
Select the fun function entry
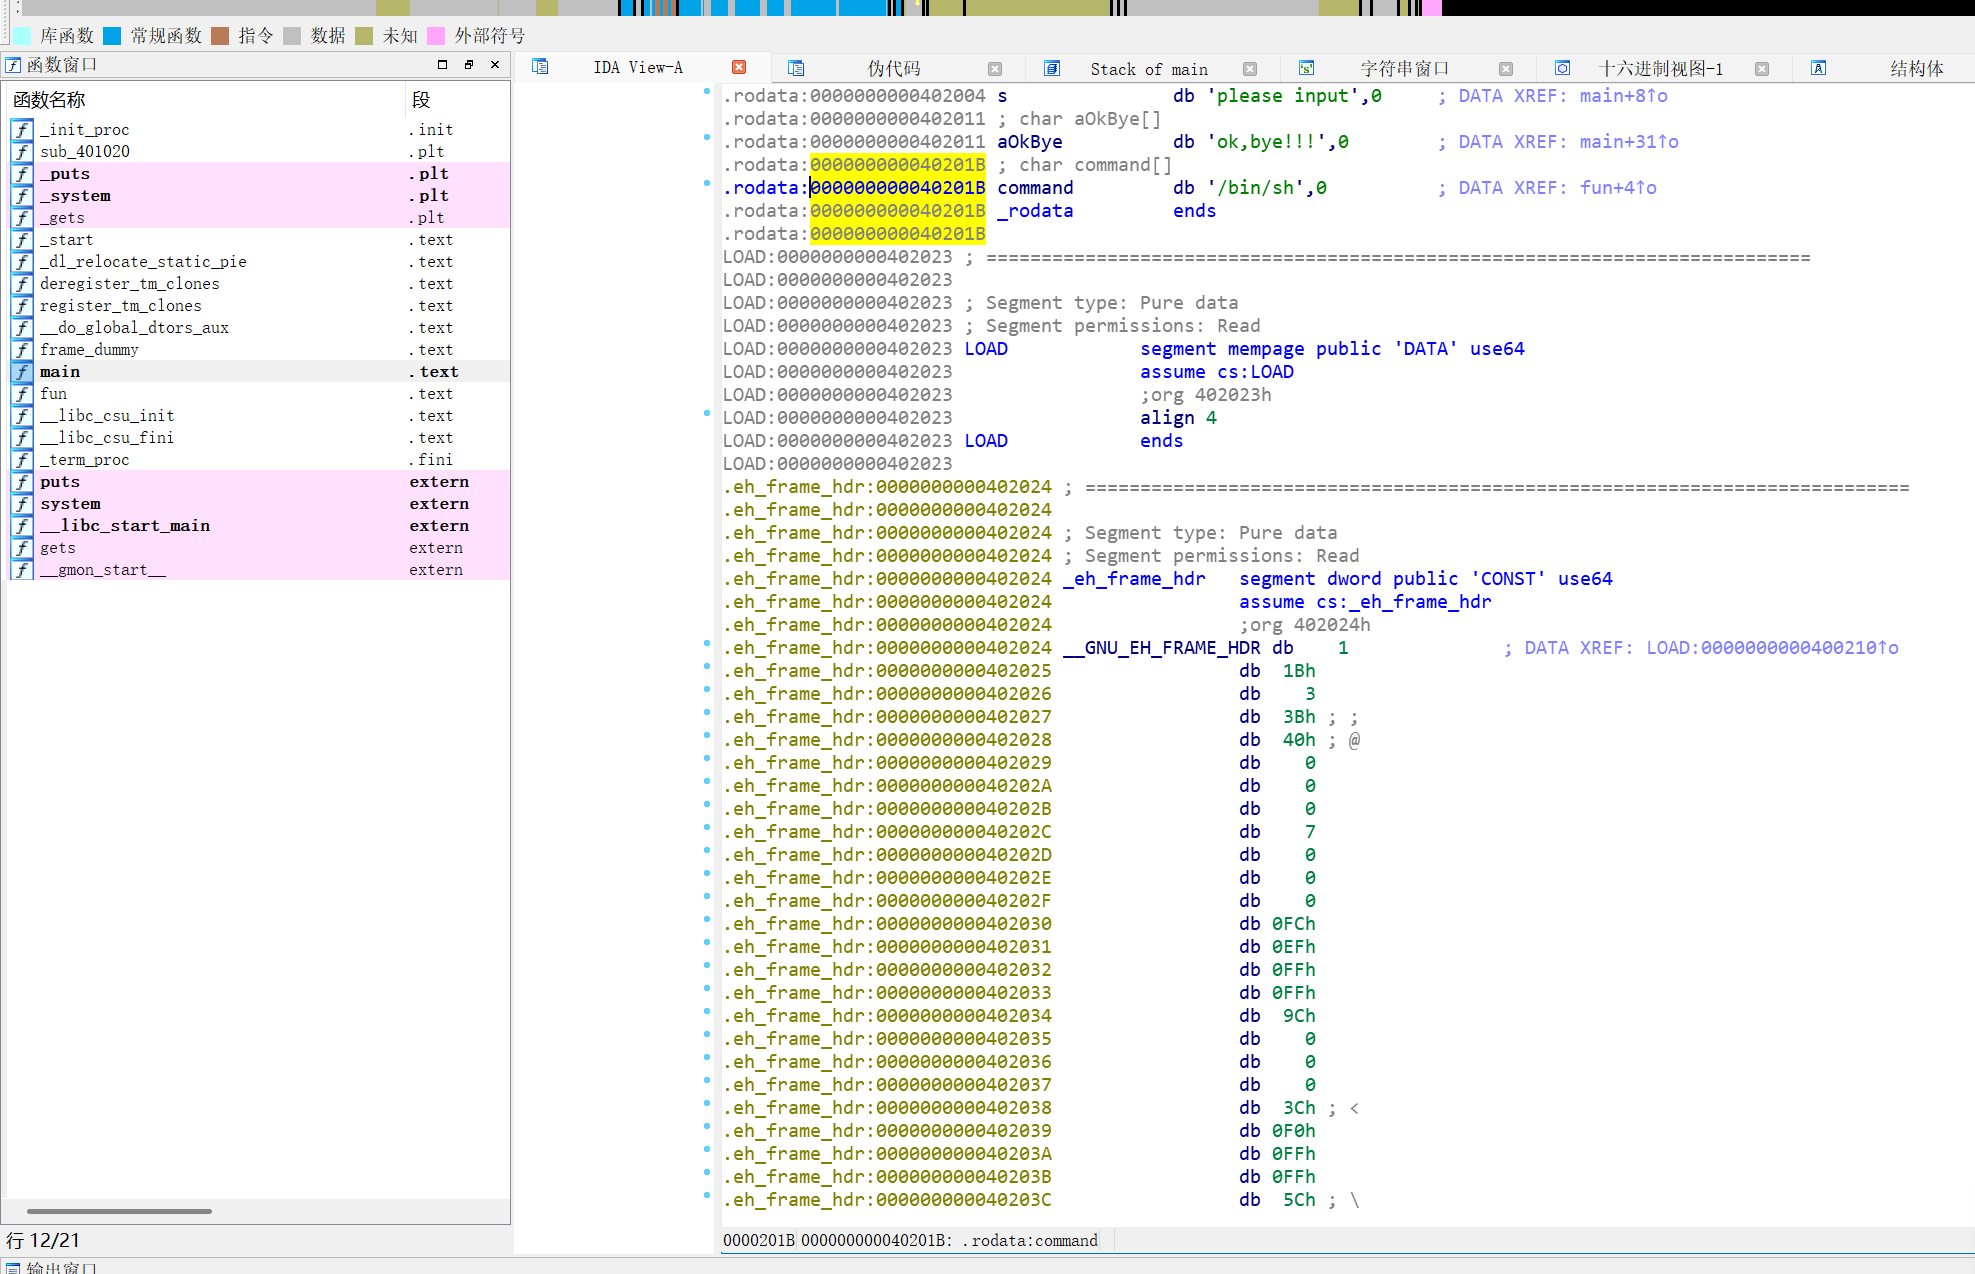pos(54,394)
